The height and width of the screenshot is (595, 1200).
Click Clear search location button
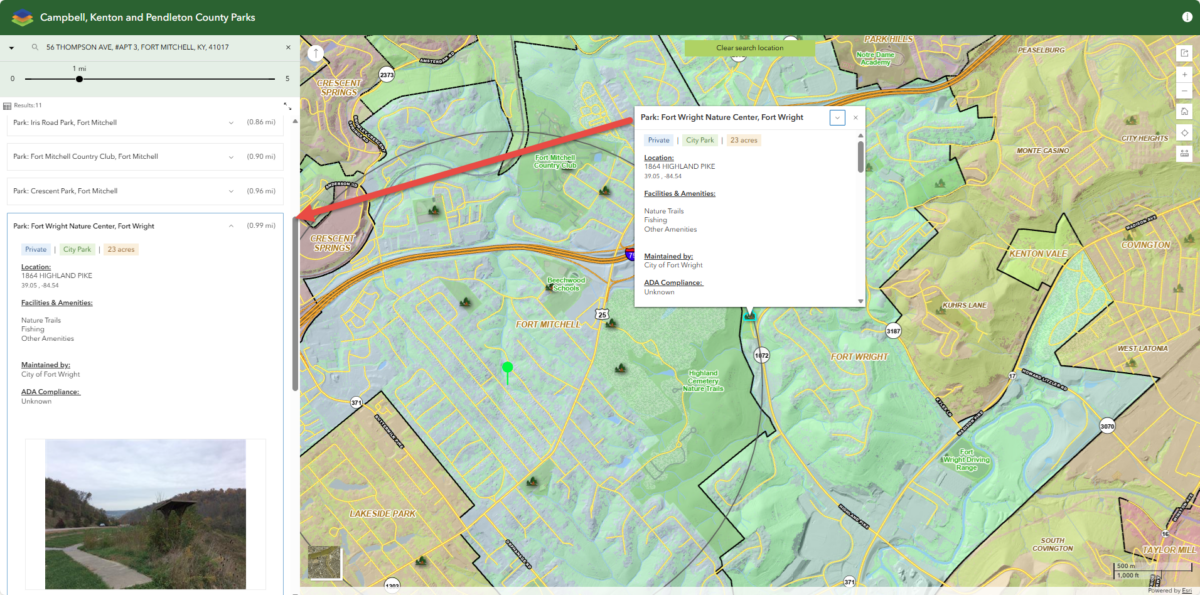pos(749,48)
